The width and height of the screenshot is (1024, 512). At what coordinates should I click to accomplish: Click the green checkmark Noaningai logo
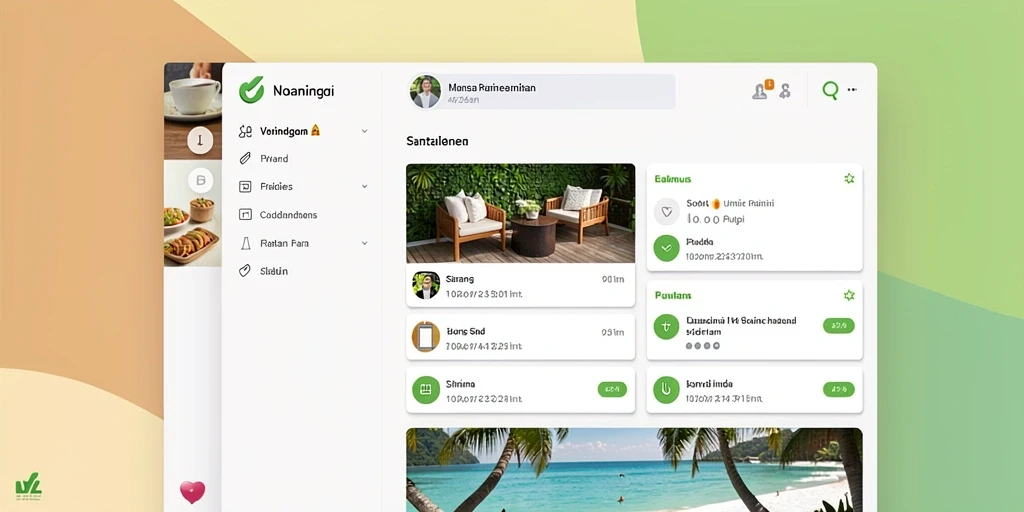click(x=251, y=90)
